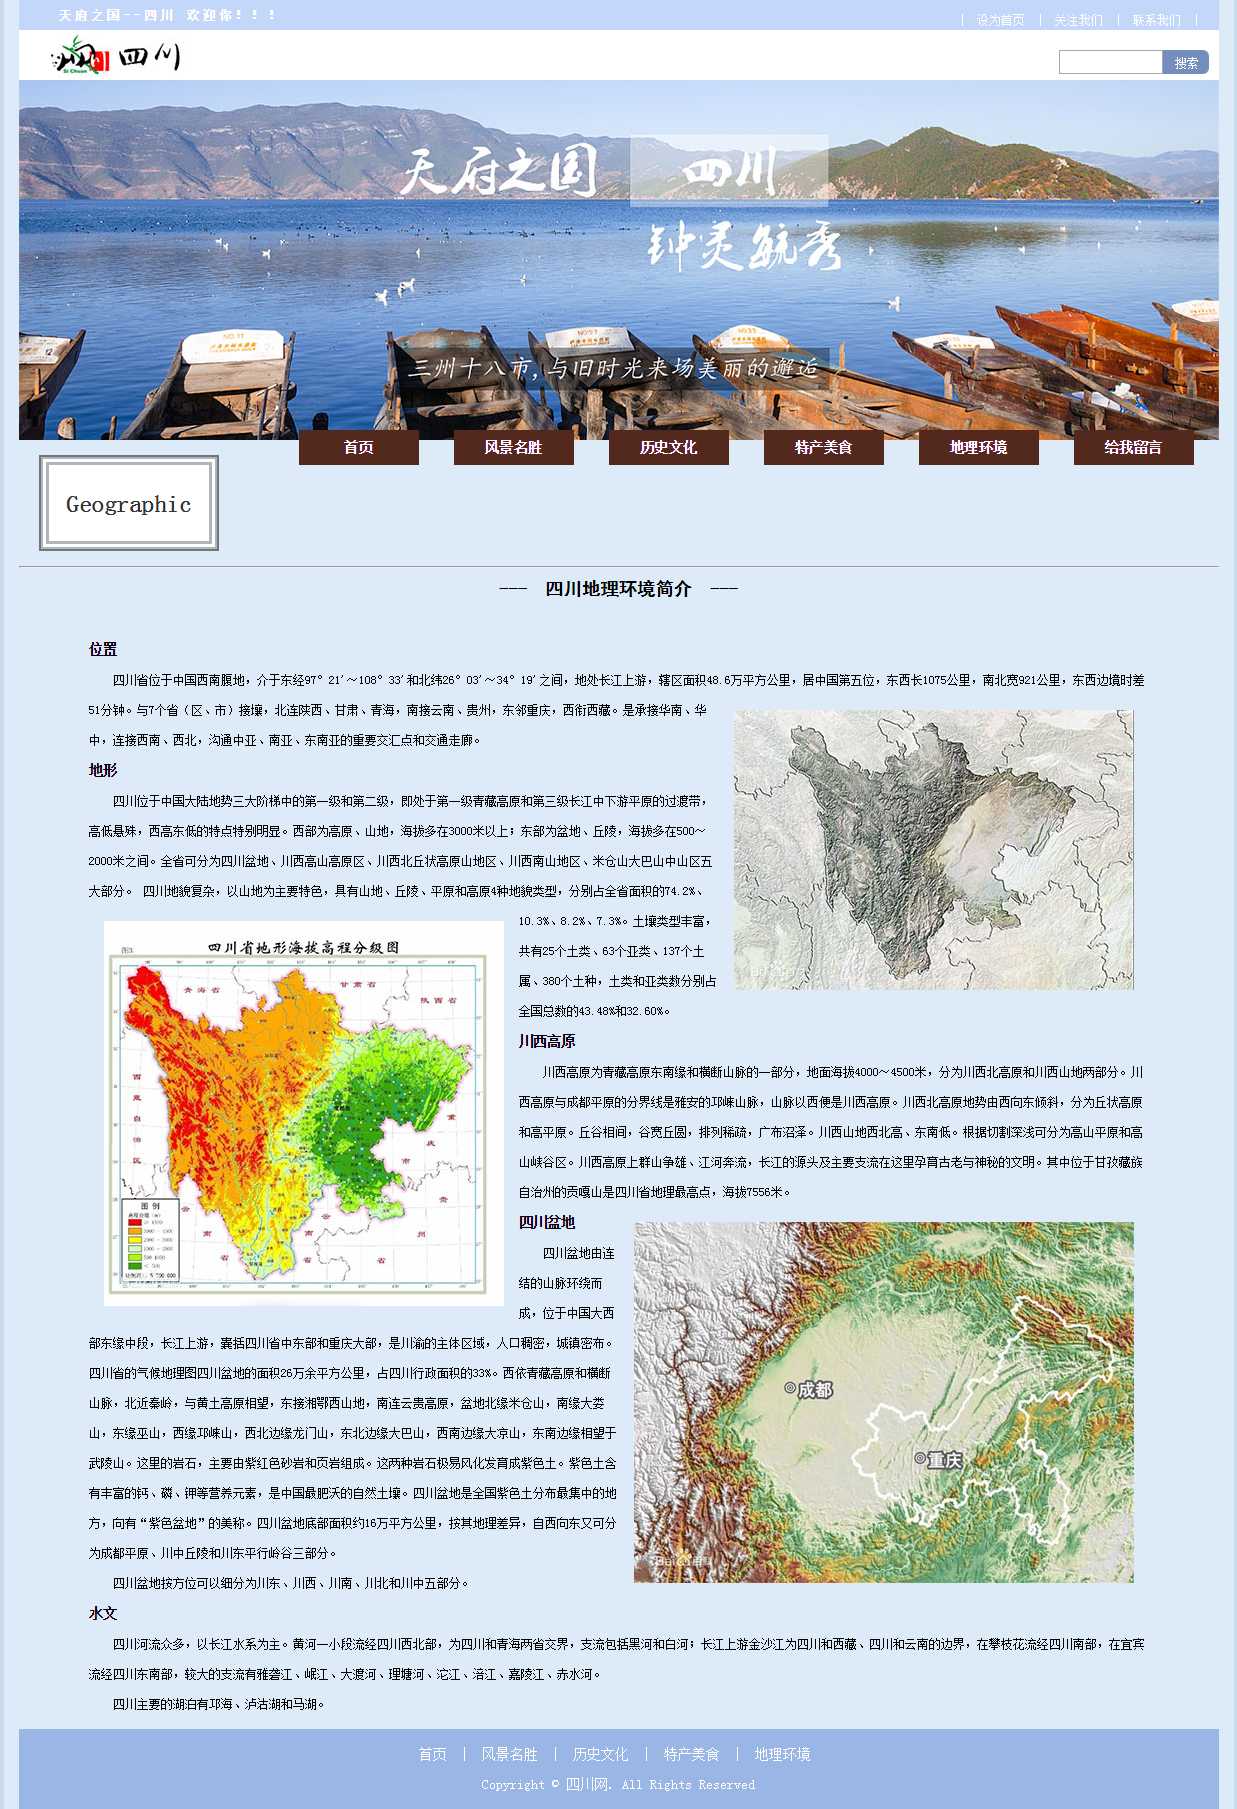Open the 联系我们 top link
This screenshot has width=1237, height=1809.
coord(1156,20)
